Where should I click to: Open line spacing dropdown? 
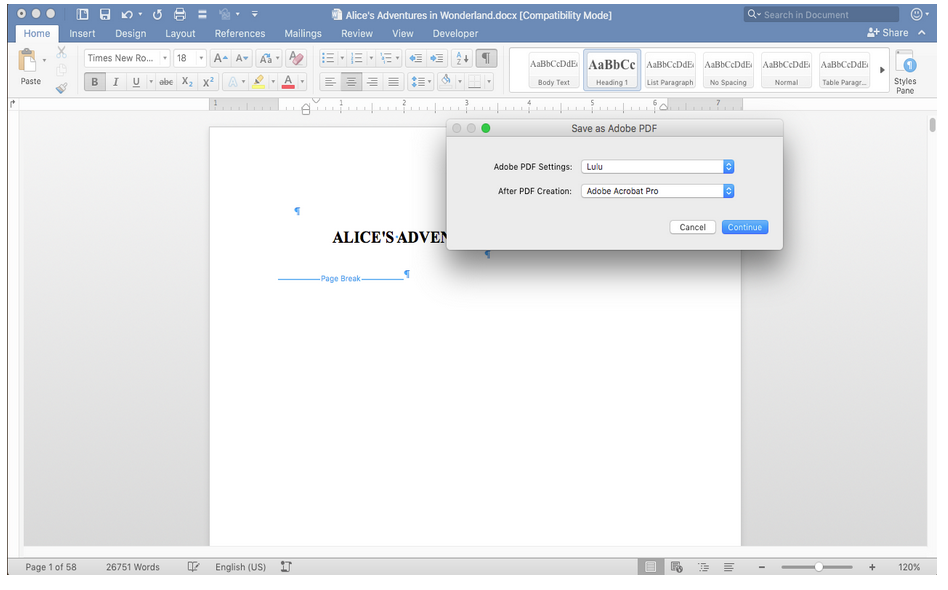coord(420,82)
